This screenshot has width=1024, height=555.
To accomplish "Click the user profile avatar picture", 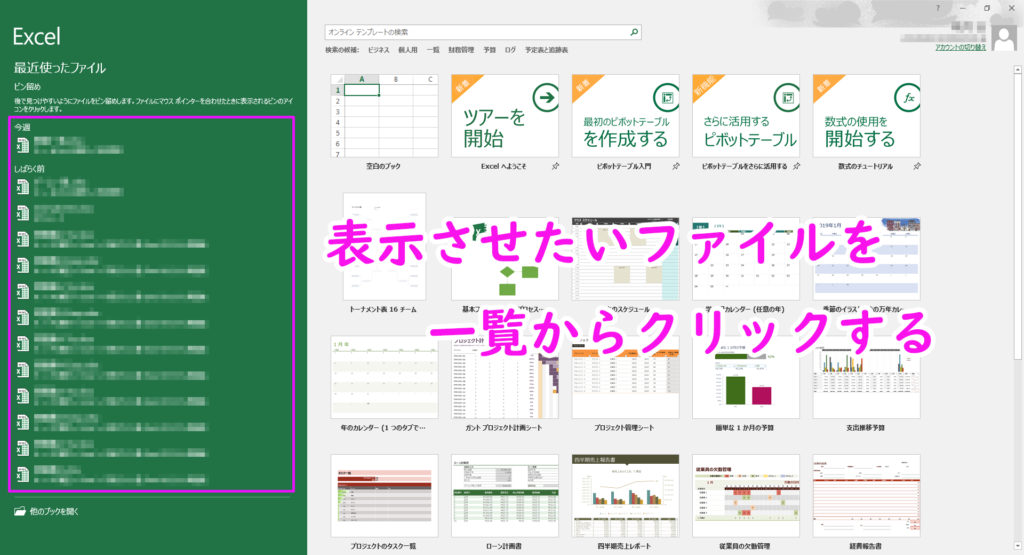I will click(x=1004, y=38).
